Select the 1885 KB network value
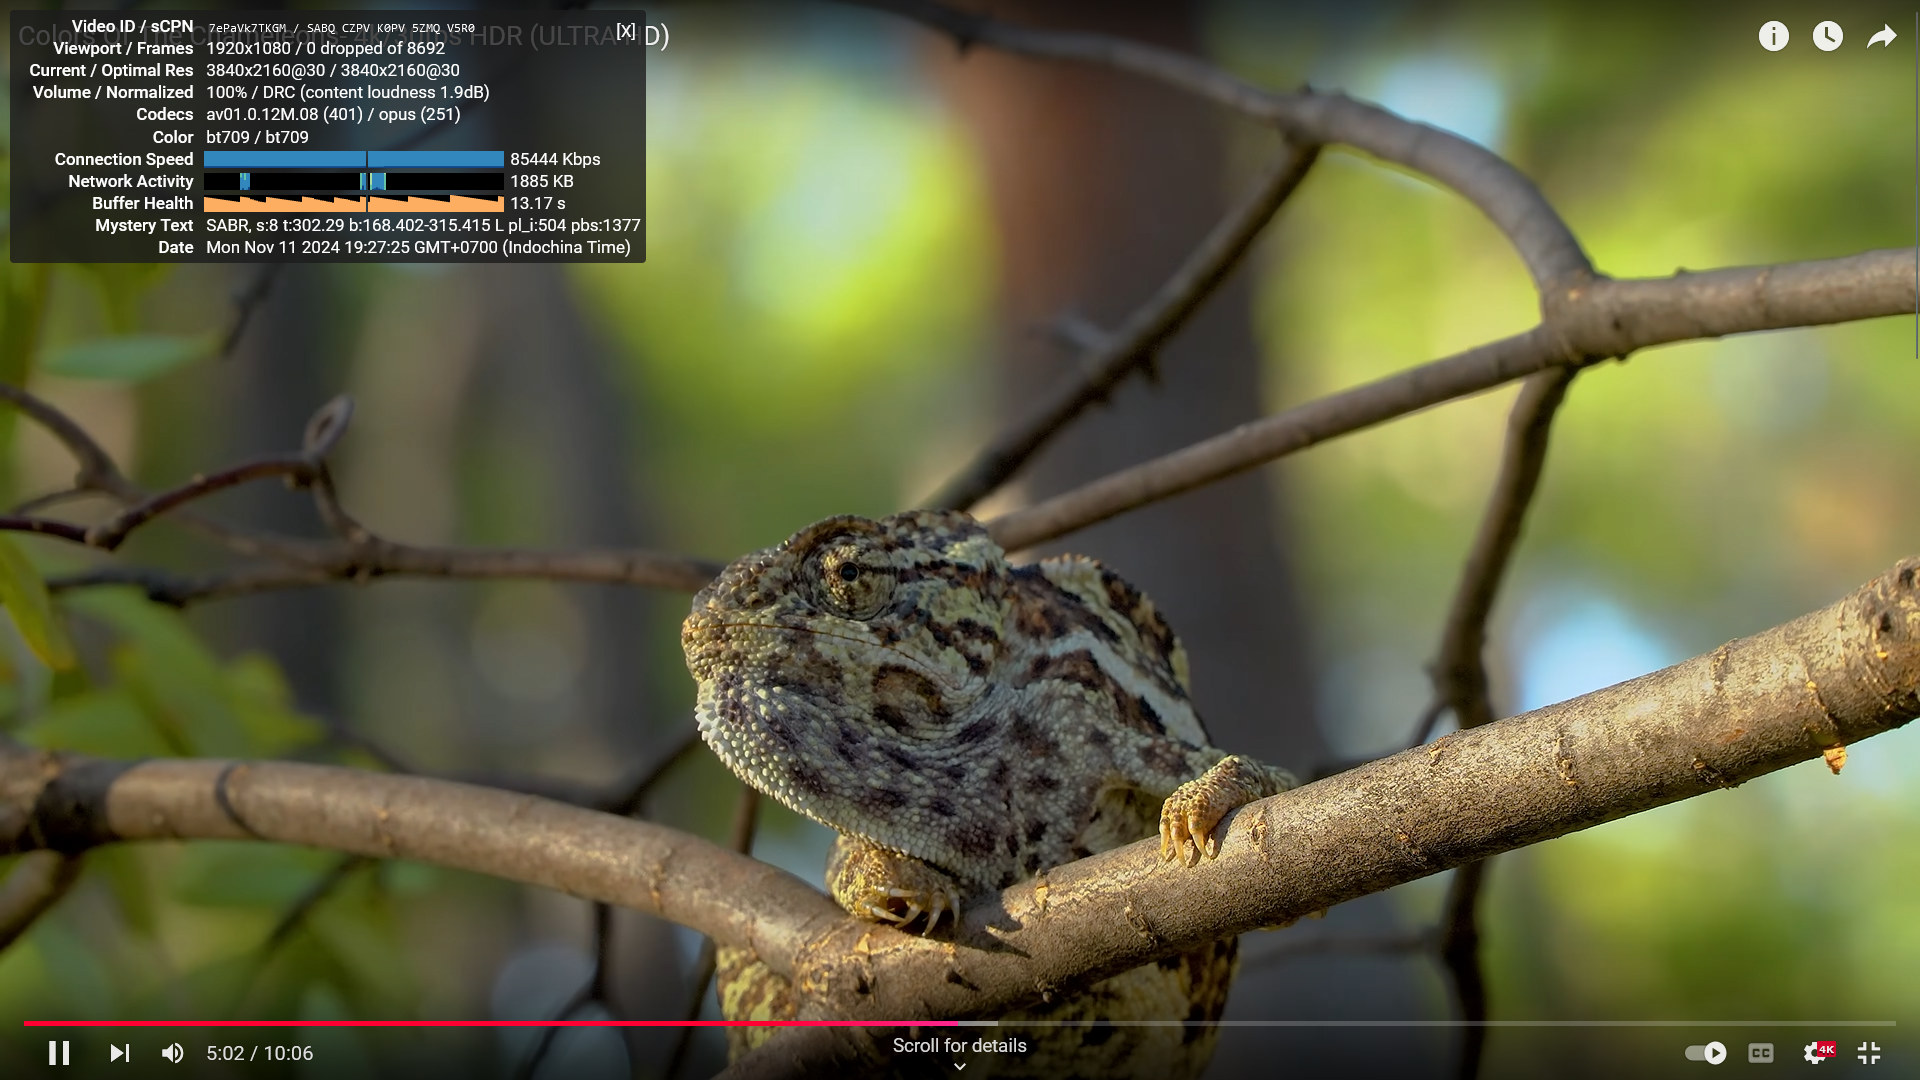Viewport: 1920px width, 1080px height. [x=542, y=181]
